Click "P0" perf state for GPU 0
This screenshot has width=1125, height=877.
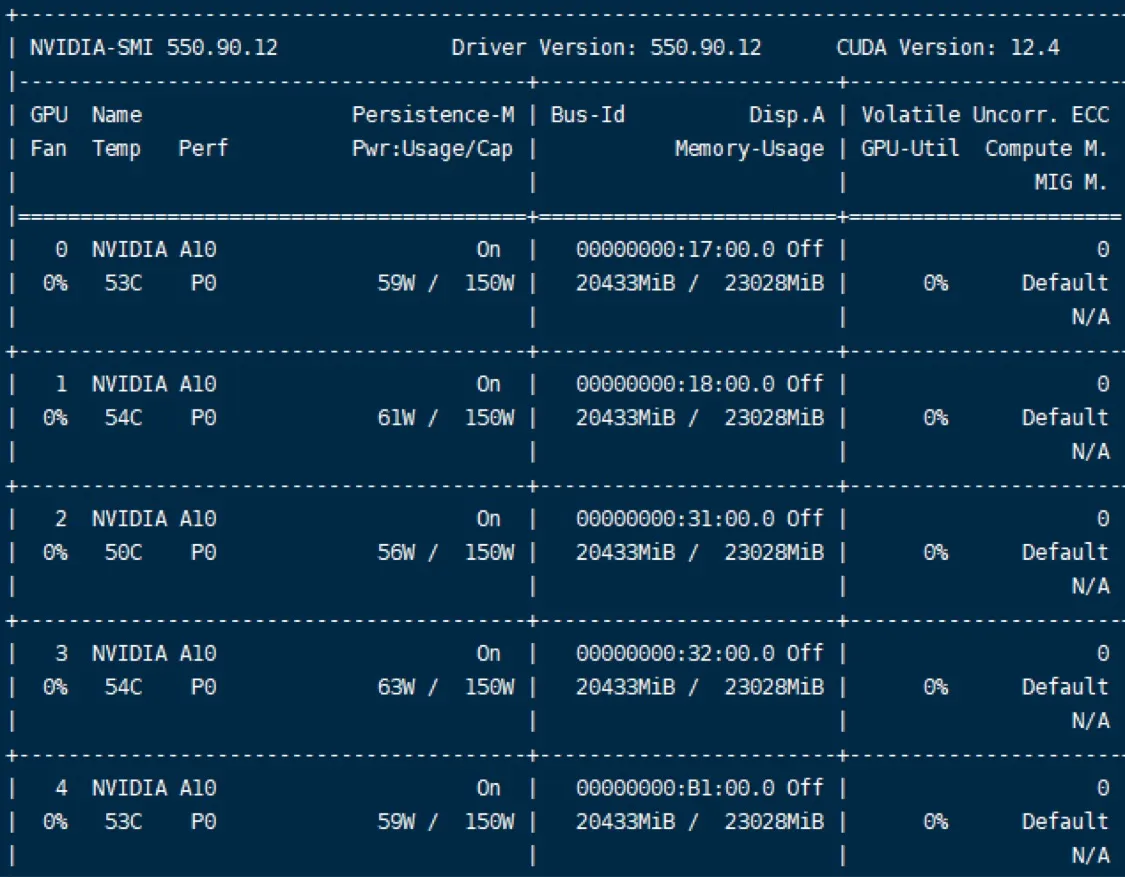pos(204,283)
